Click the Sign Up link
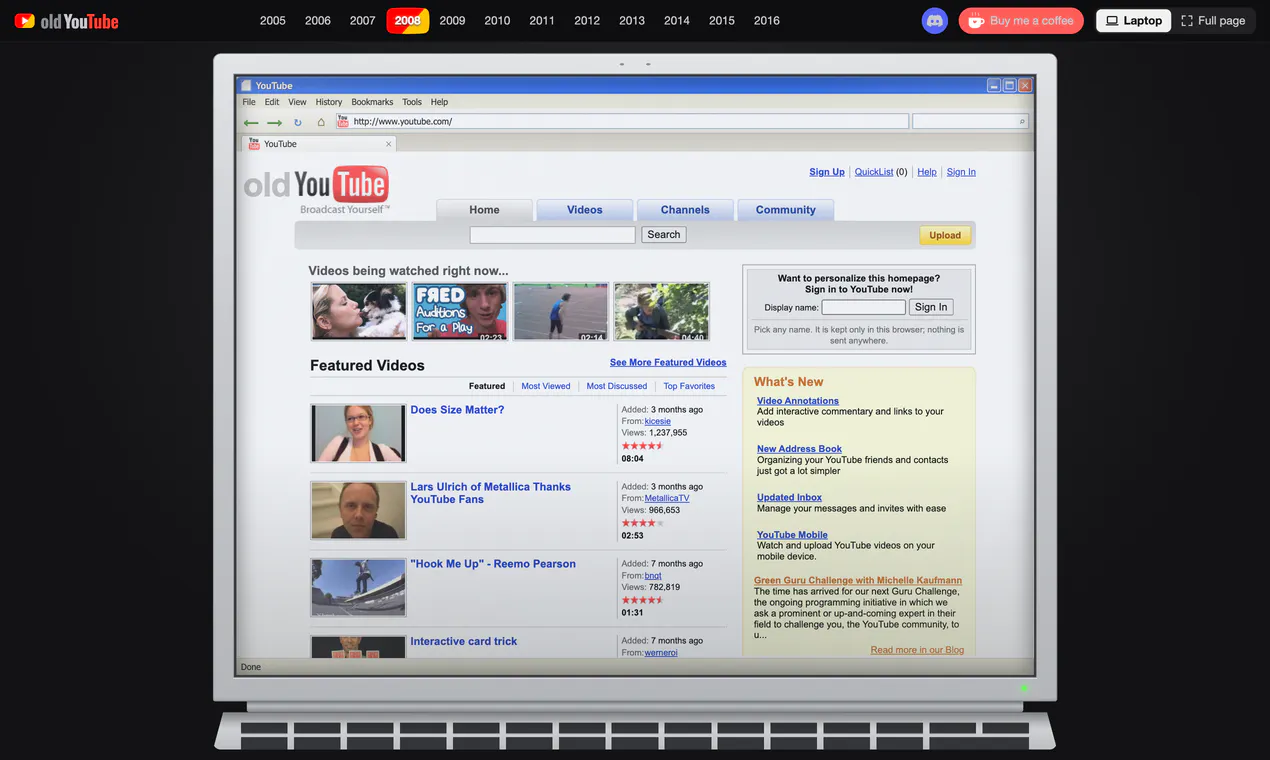The width and height of the screenshot is (1270, 760). 827,172
